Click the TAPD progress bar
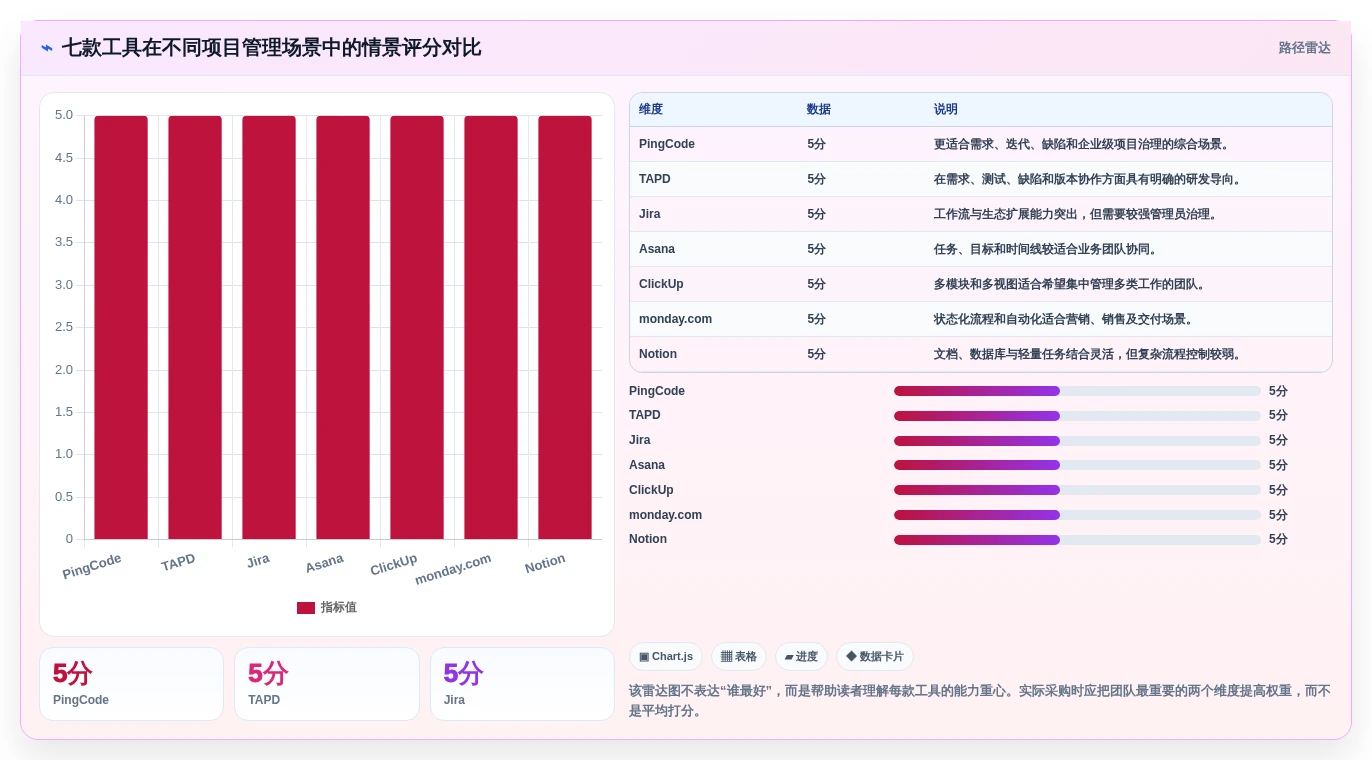 [1077, 415]
